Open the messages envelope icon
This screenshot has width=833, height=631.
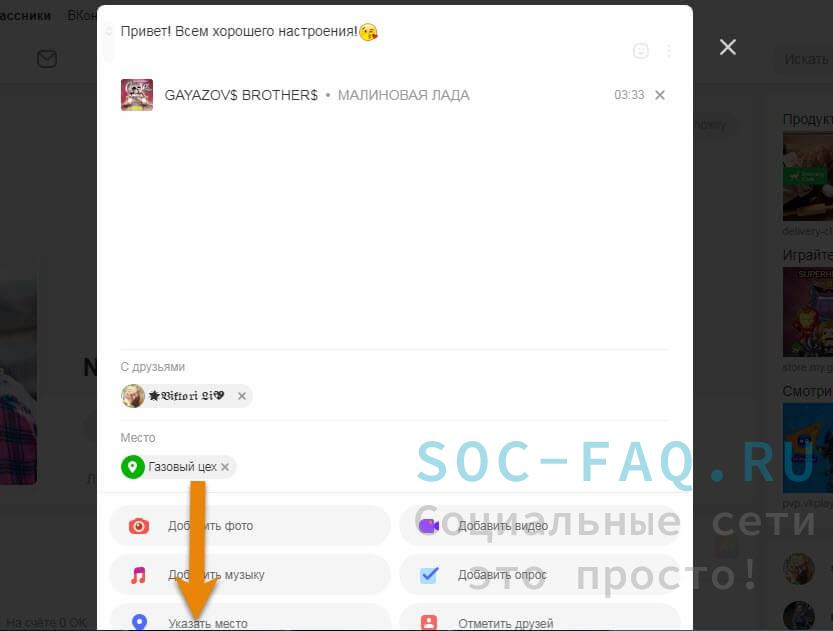[47, 59]
